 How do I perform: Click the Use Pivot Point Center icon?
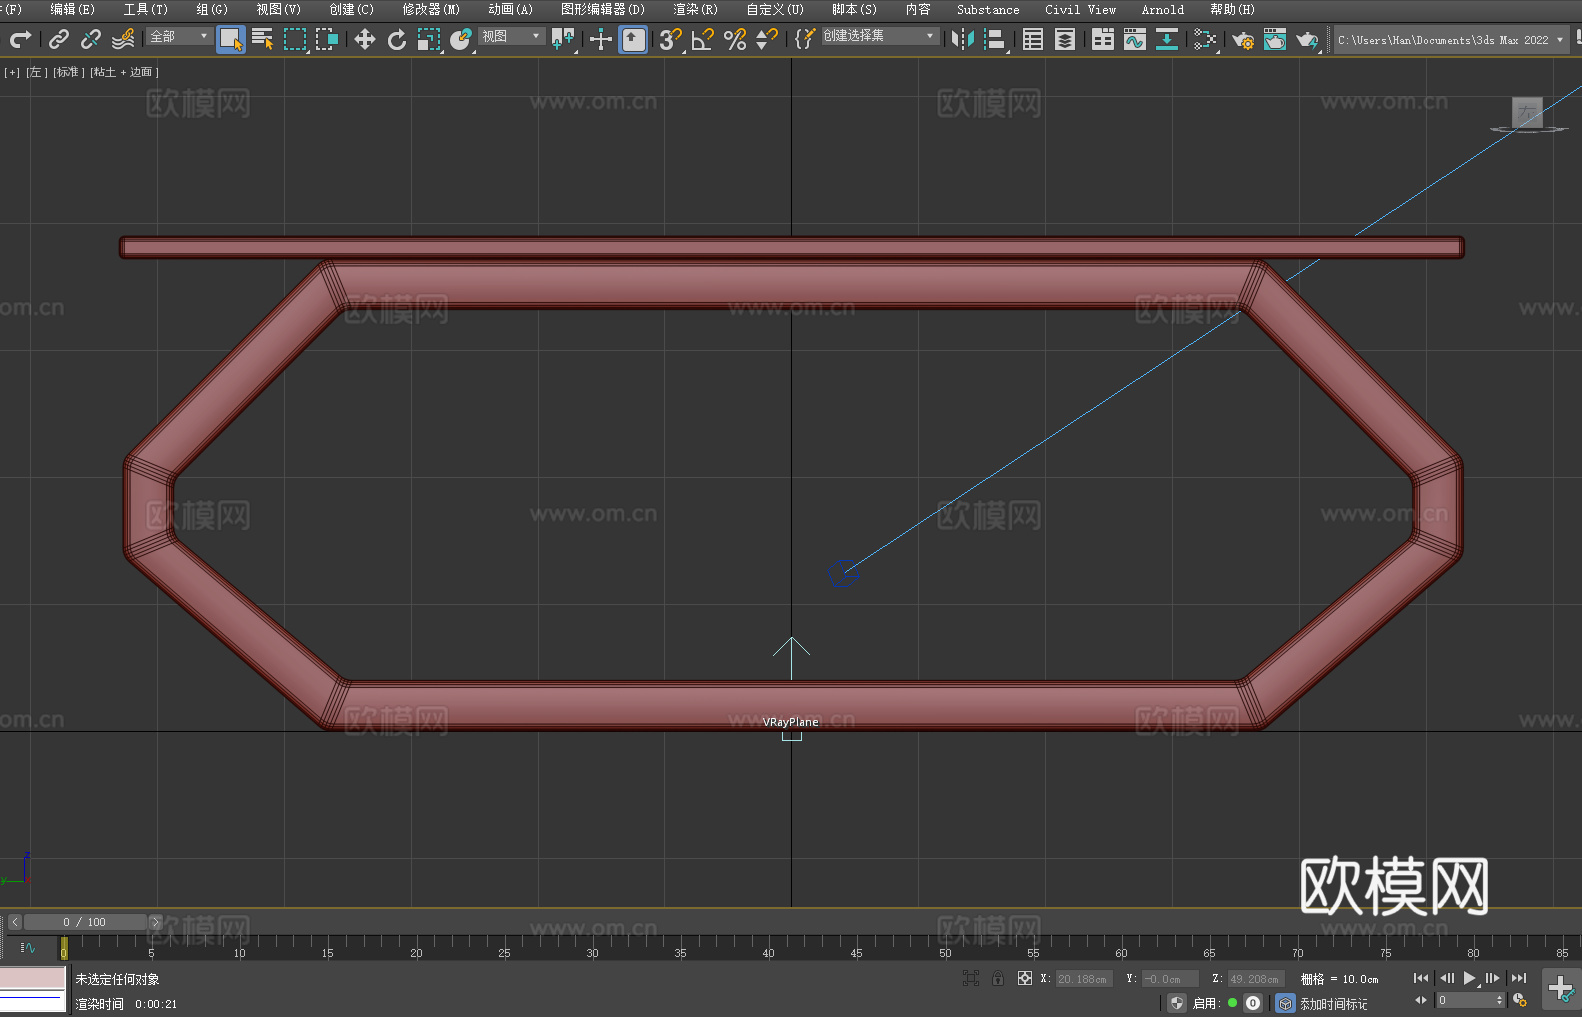(x=563, y=39)
